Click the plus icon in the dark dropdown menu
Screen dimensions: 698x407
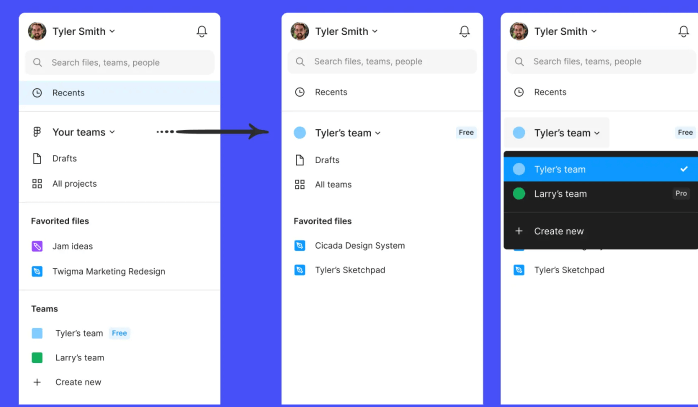pyautogui.click(x=518, y=231)
